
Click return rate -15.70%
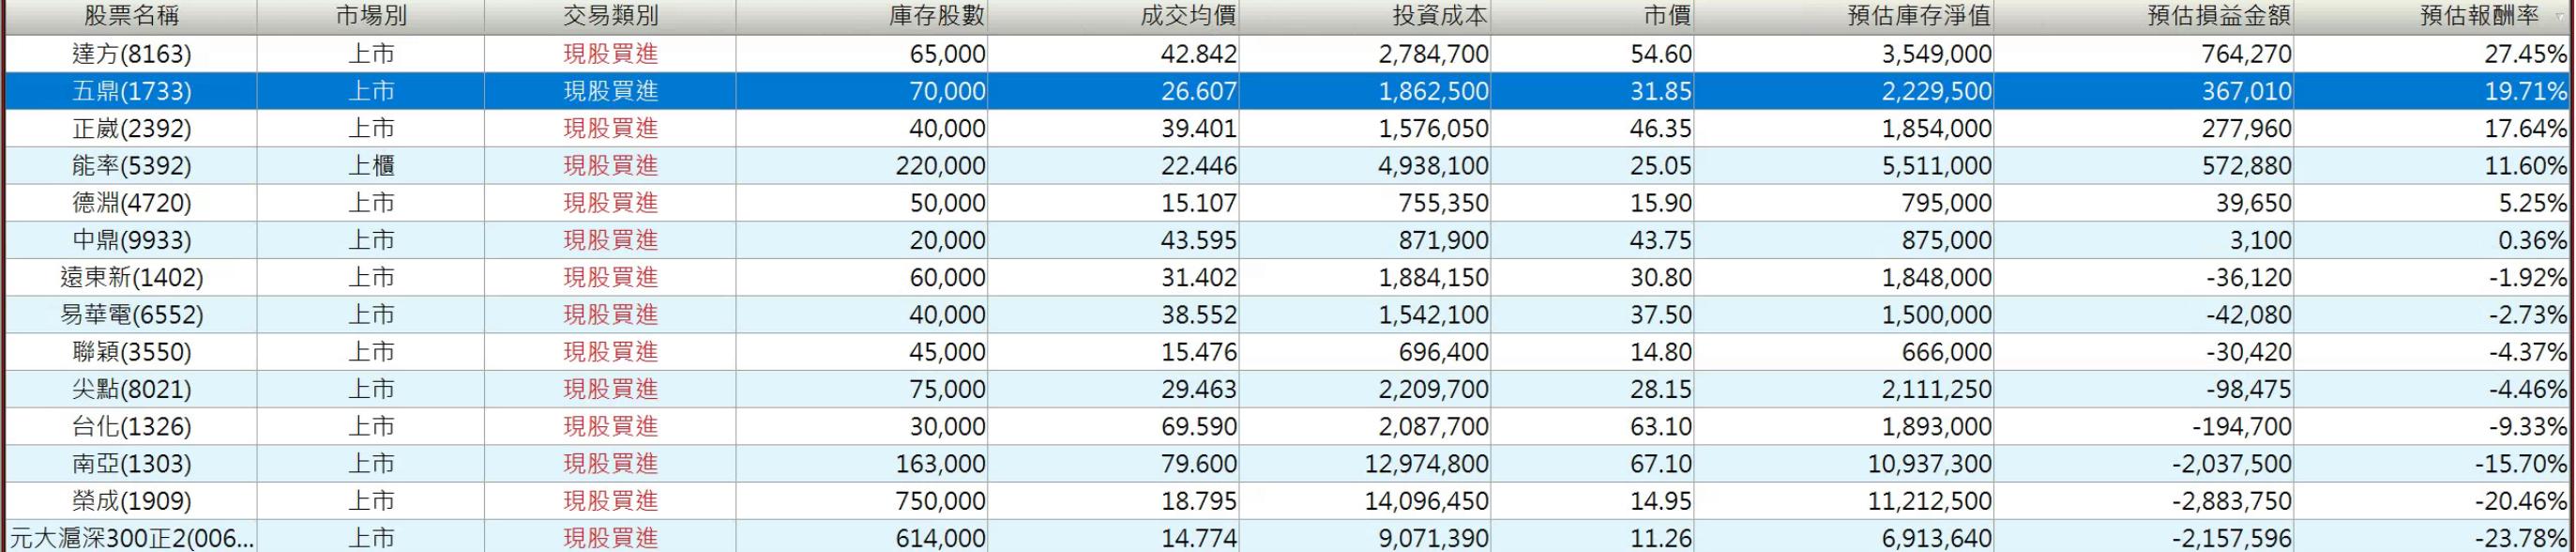(2521, 464)
